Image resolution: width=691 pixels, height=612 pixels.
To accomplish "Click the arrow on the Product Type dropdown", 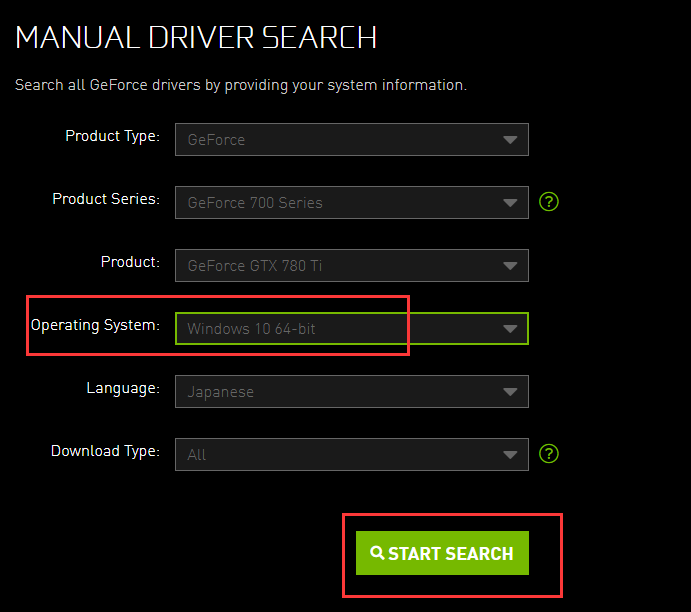I will (510, 140).
